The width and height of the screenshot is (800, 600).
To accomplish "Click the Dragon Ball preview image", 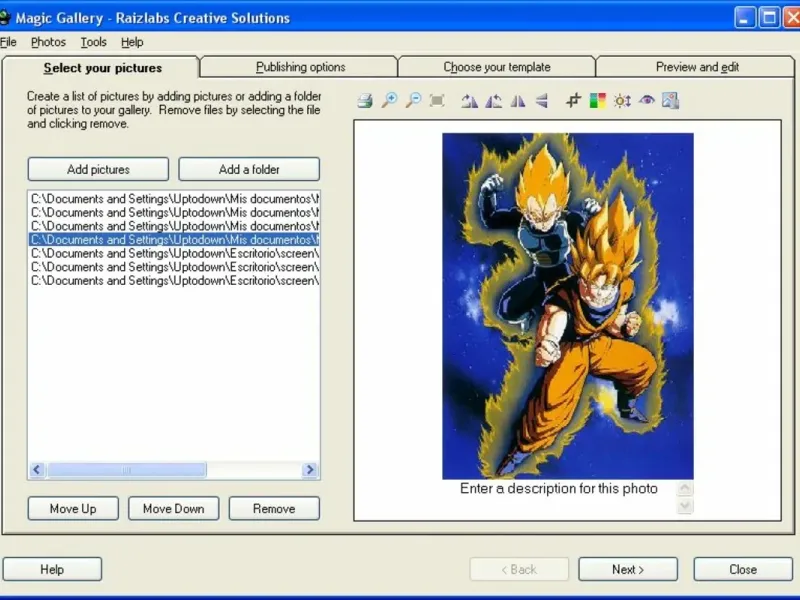I will [567, 306].
